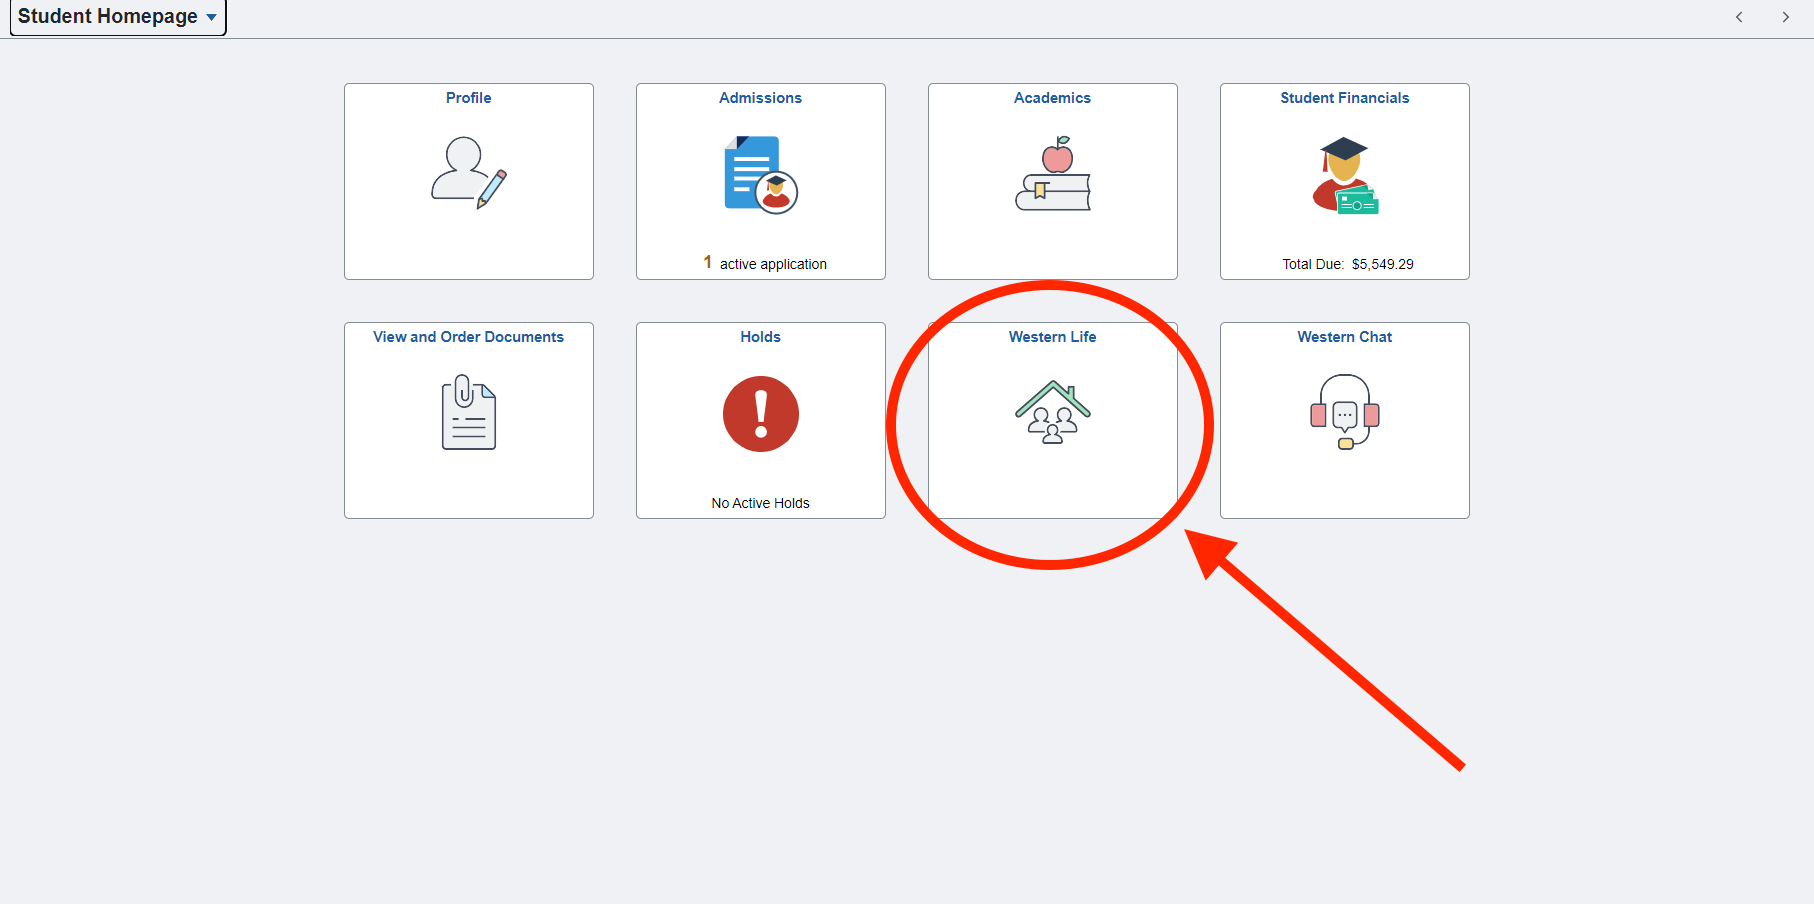
Task: Go to previous page with left chevron
Action: pyautogui.click(x=1739, y=17)
